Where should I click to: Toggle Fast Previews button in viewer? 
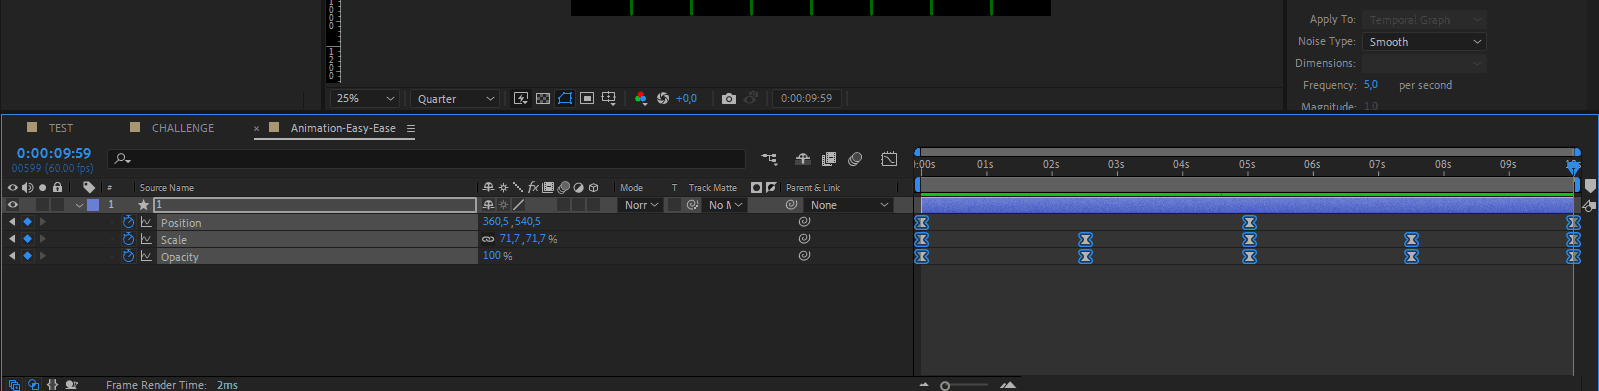tap(521, 98)
